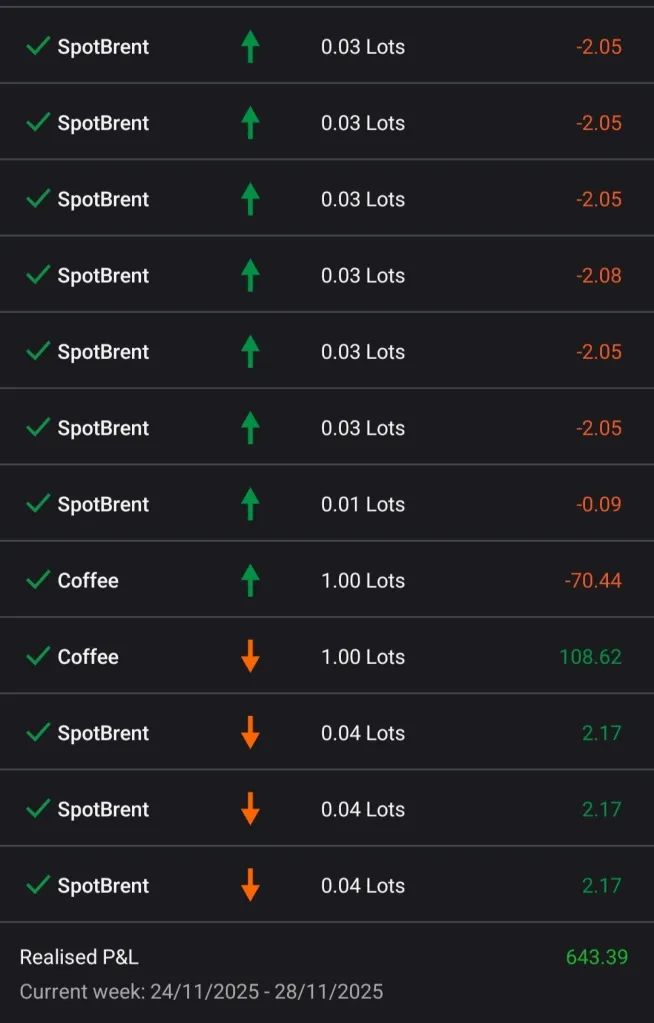The height and width of the screenshot is (1023, 654).
Task: Select the -2.08 SpotBrent loss value
Action: click(598, 275)
